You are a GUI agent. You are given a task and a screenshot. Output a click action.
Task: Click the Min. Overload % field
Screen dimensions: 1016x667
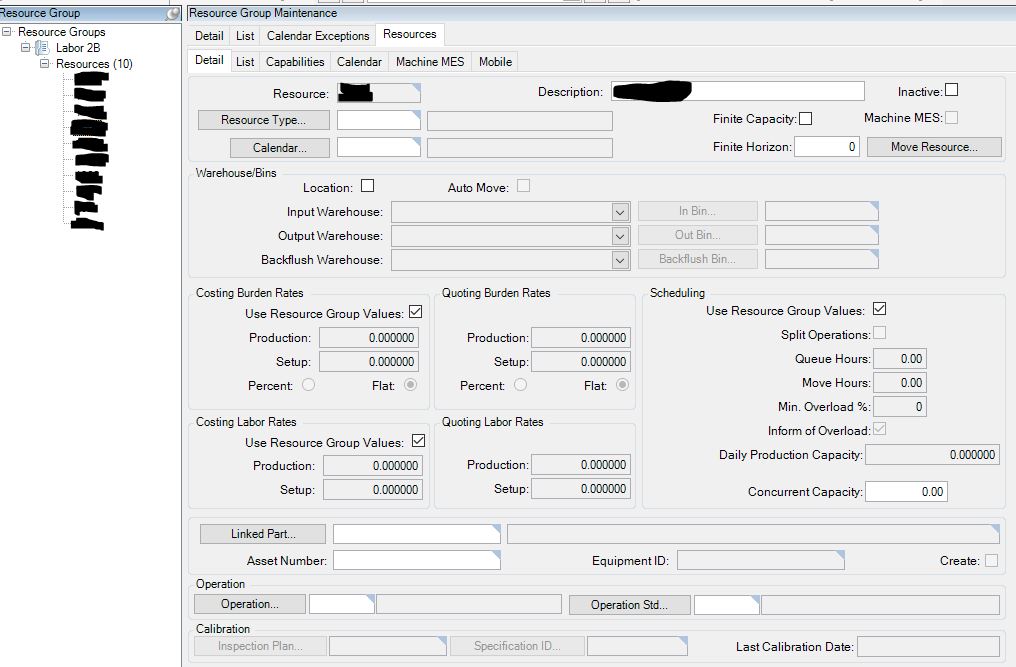click(x=900, y=406)
